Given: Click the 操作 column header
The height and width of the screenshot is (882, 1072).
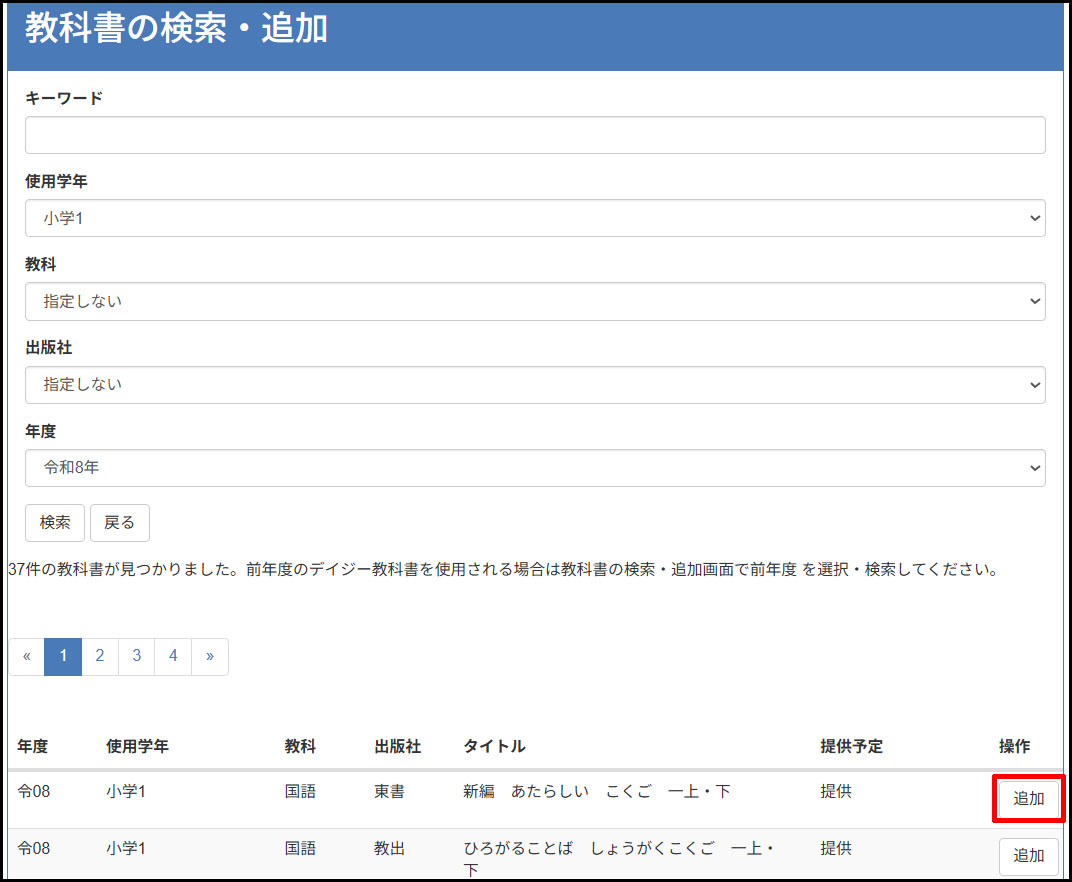Looking at the screenshot, I should (x=1019, y=746).
